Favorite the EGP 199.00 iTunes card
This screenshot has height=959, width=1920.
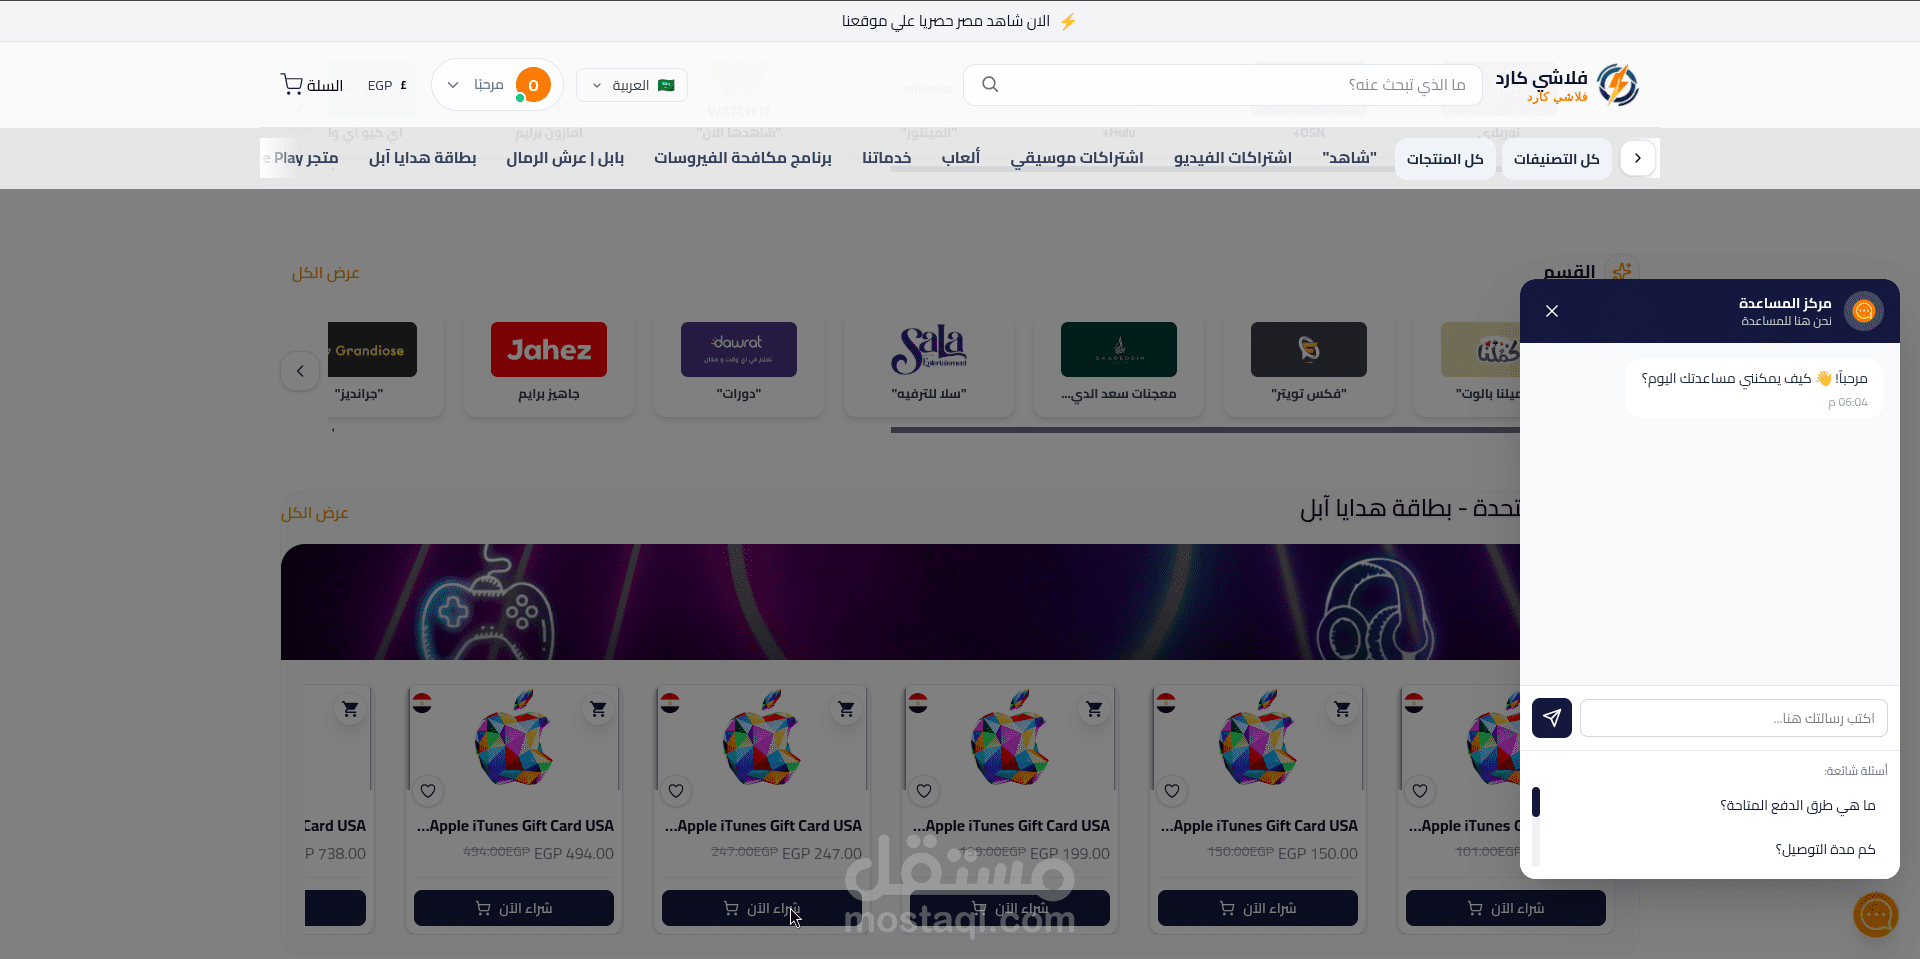(924, 791)
